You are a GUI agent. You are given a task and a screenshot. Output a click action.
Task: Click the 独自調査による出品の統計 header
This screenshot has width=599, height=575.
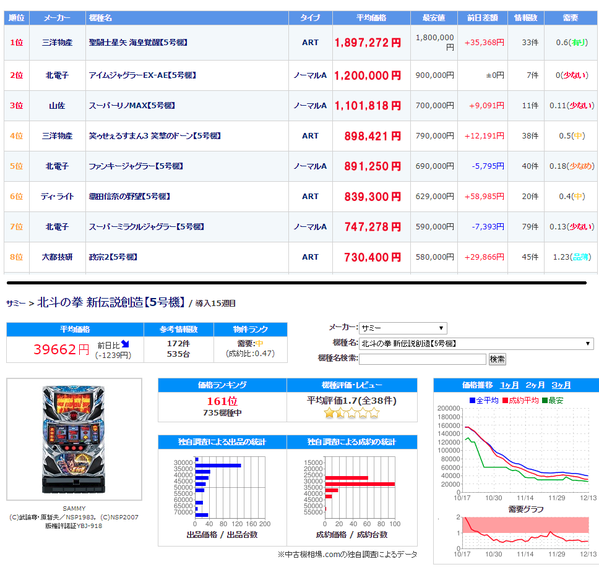(222, 442)
